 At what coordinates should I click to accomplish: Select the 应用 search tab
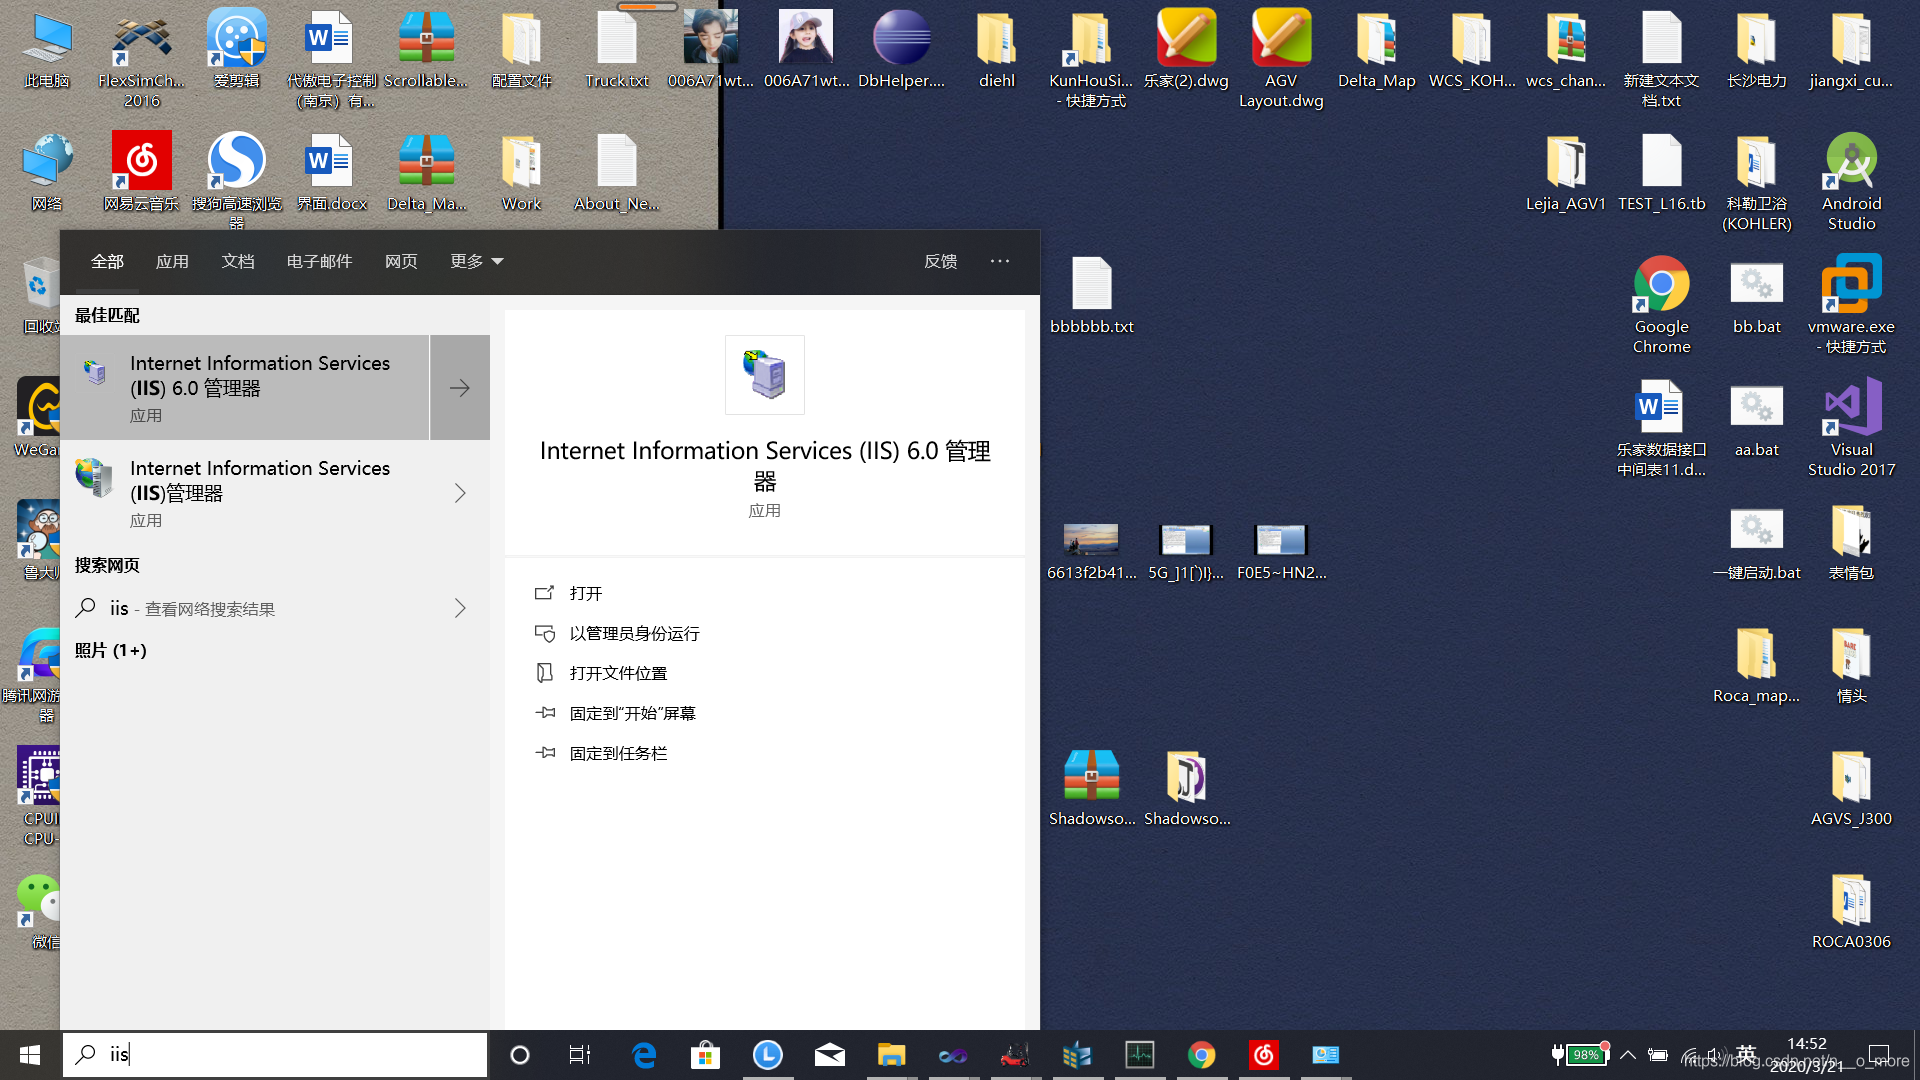coord(172,261)
